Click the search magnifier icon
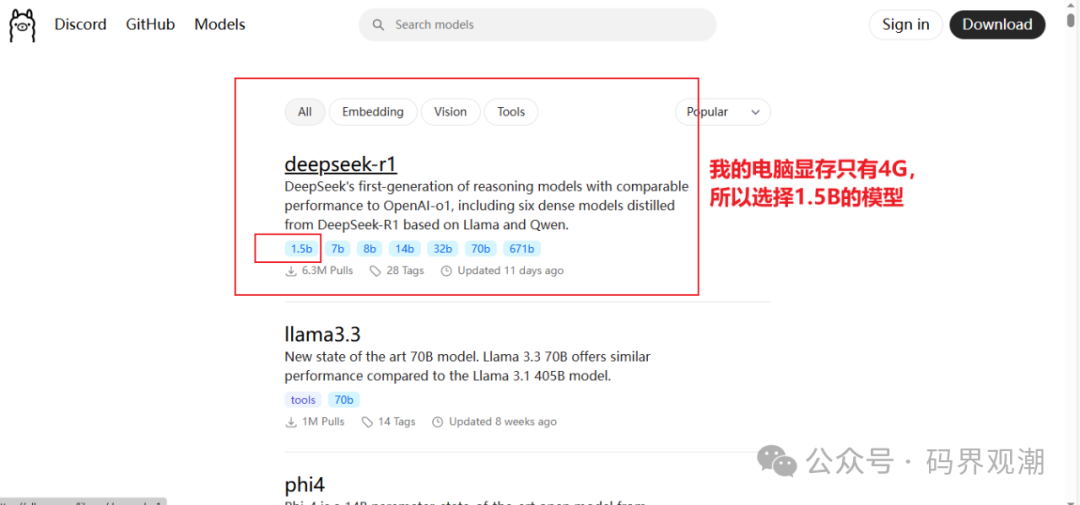The width and height of the screenshot is (1080, 505). (x=377, y=25)
